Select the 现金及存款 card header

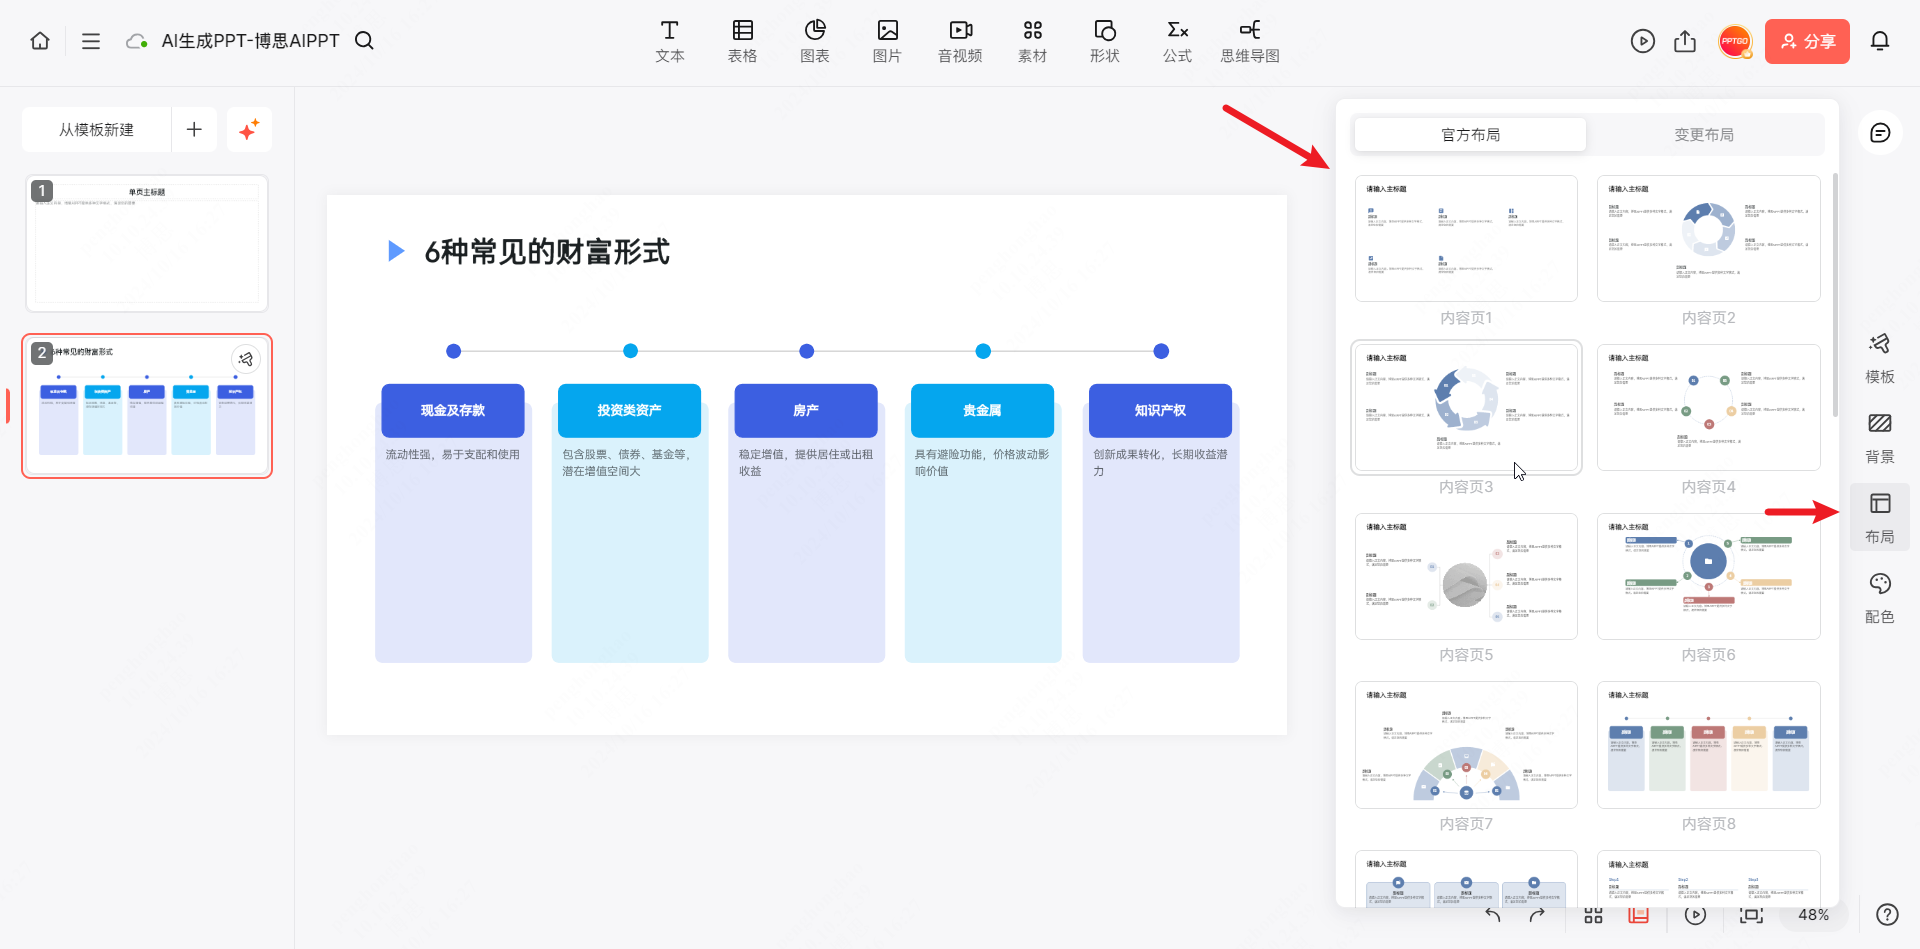tap(453, 411)
